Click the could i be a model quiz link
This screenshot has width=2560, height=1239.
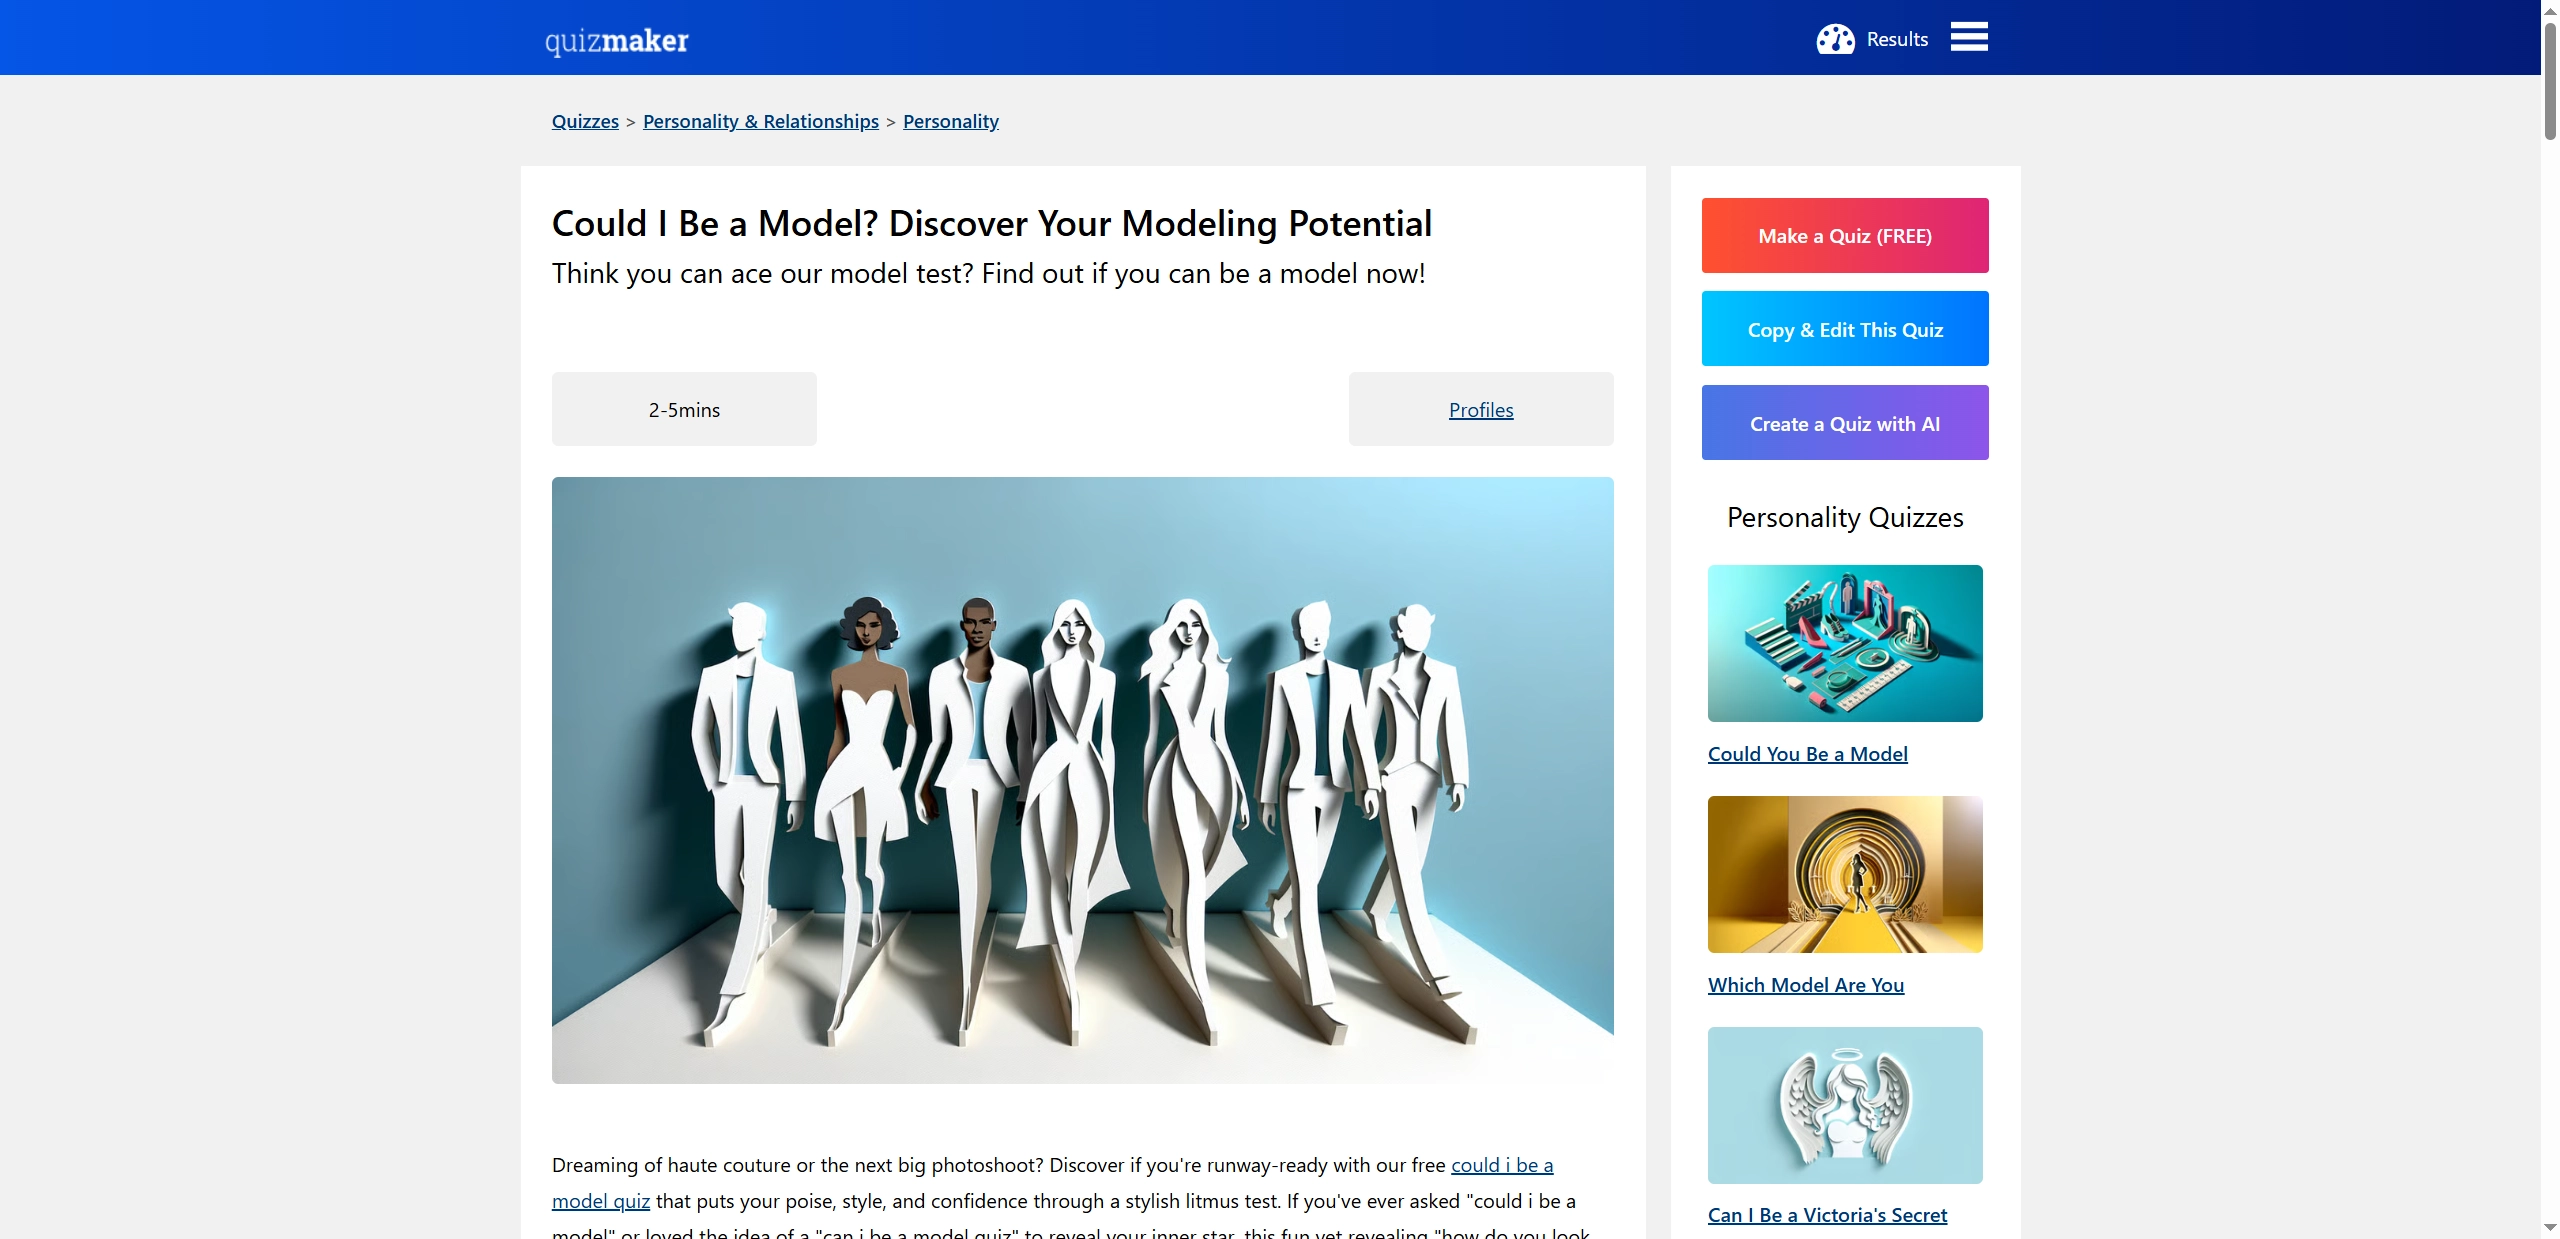(1501, 1165)
